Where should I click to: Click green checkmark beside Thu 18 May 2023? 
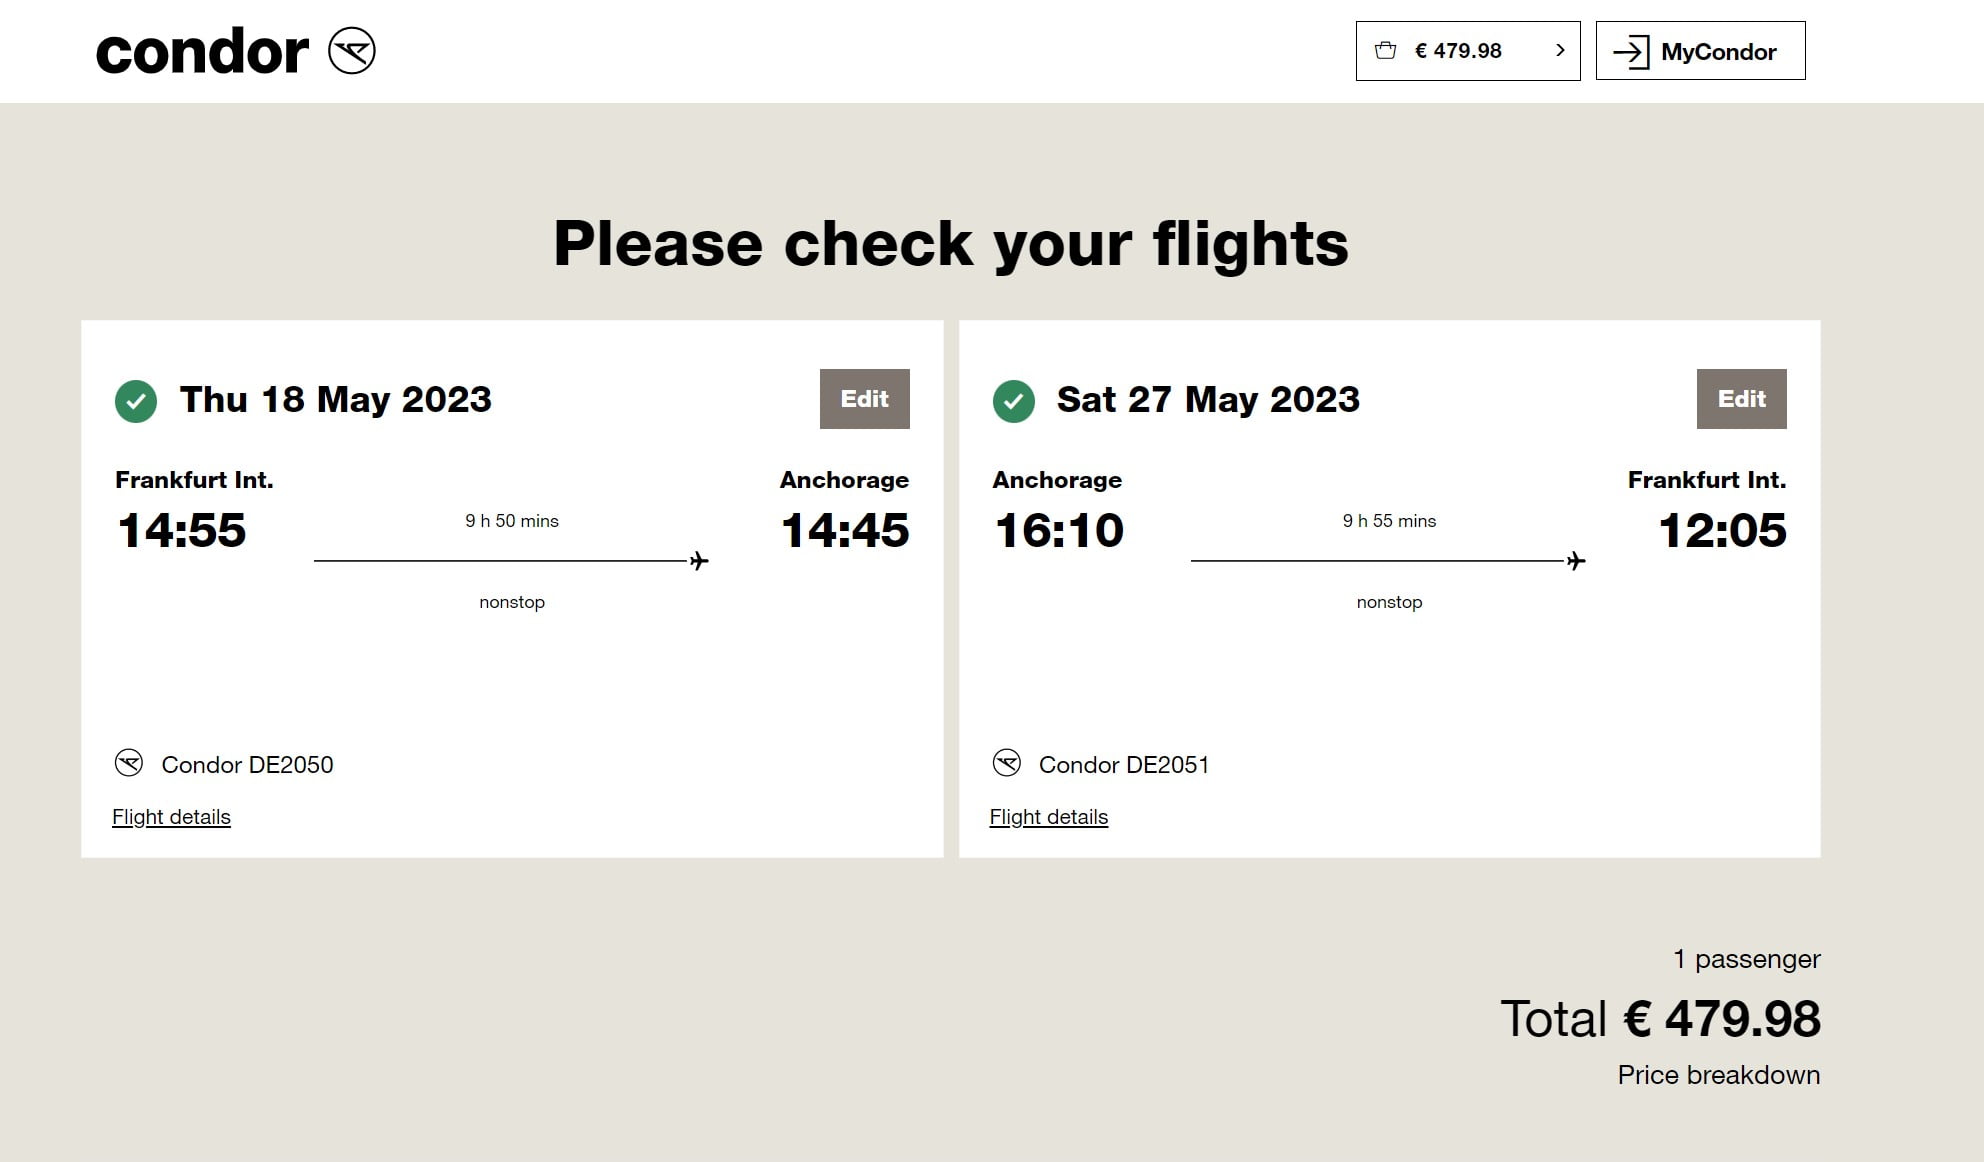pos(136,401)
